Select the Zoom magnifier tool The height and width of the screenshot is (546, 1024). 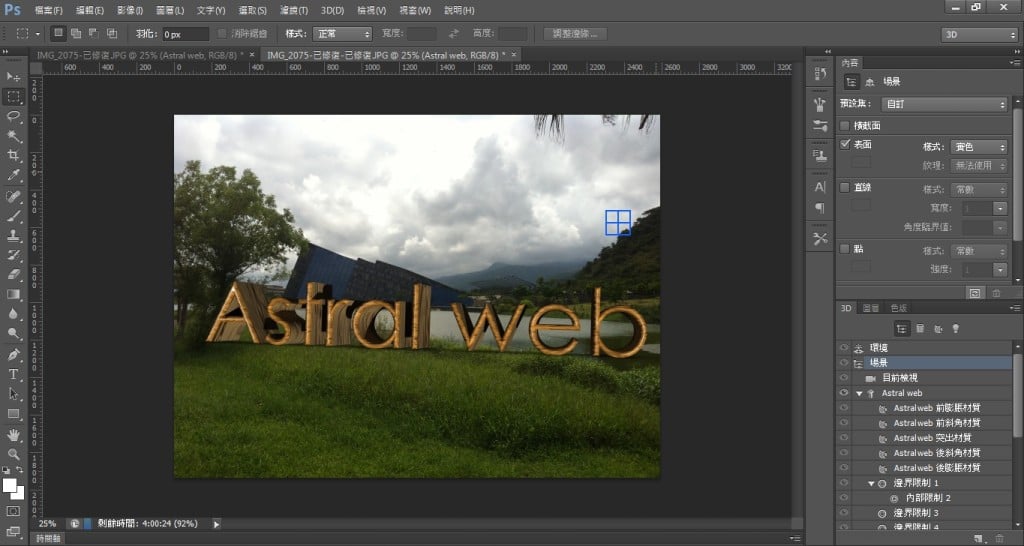click(13, 453)
